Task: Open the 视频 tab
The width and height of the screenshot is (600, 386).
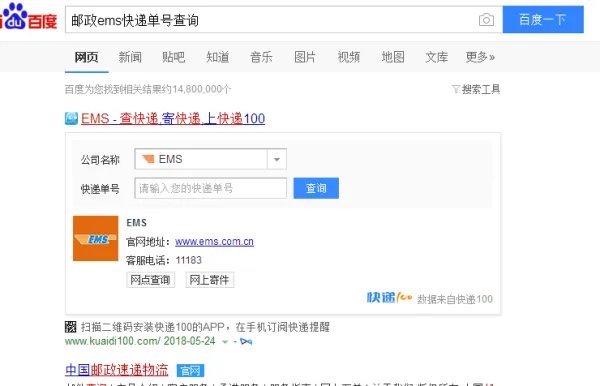Action: coord(349,57)
